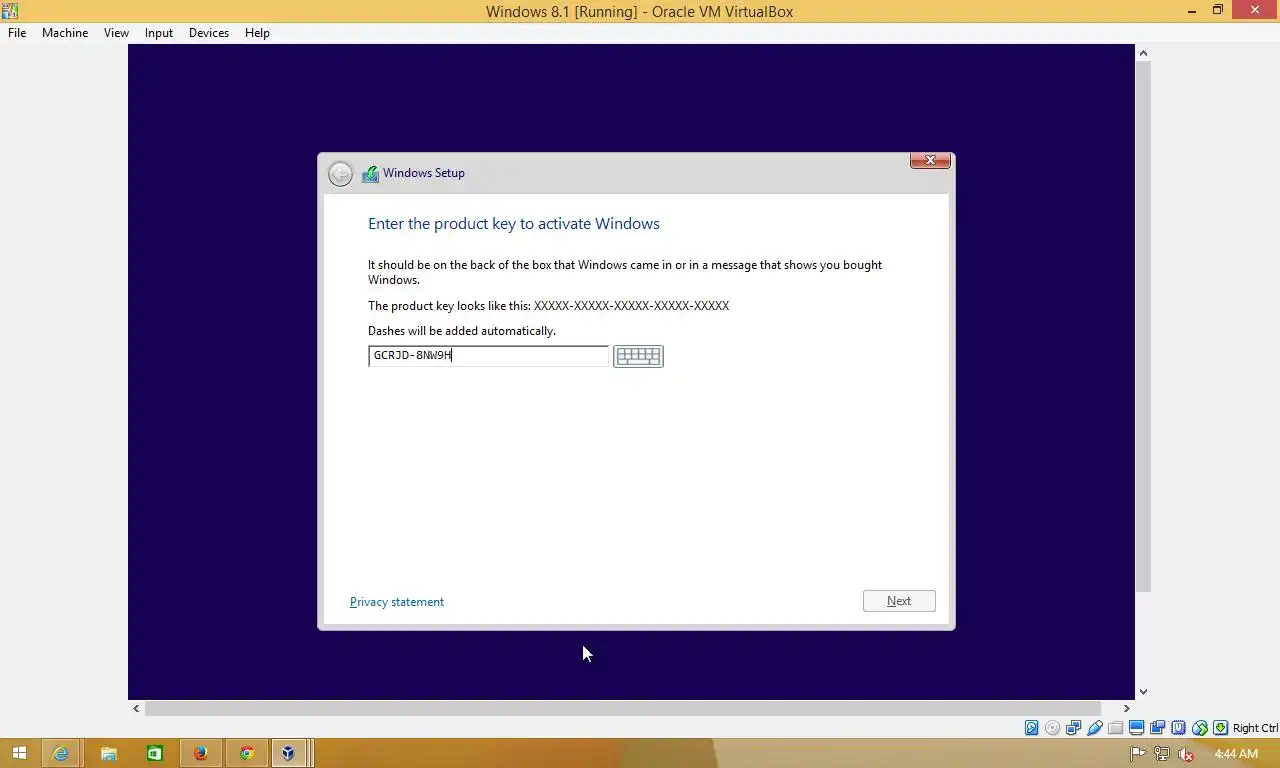Open the Privacy statement link
Viewport: 1280px width, 768px height.
tap(397, 602)
